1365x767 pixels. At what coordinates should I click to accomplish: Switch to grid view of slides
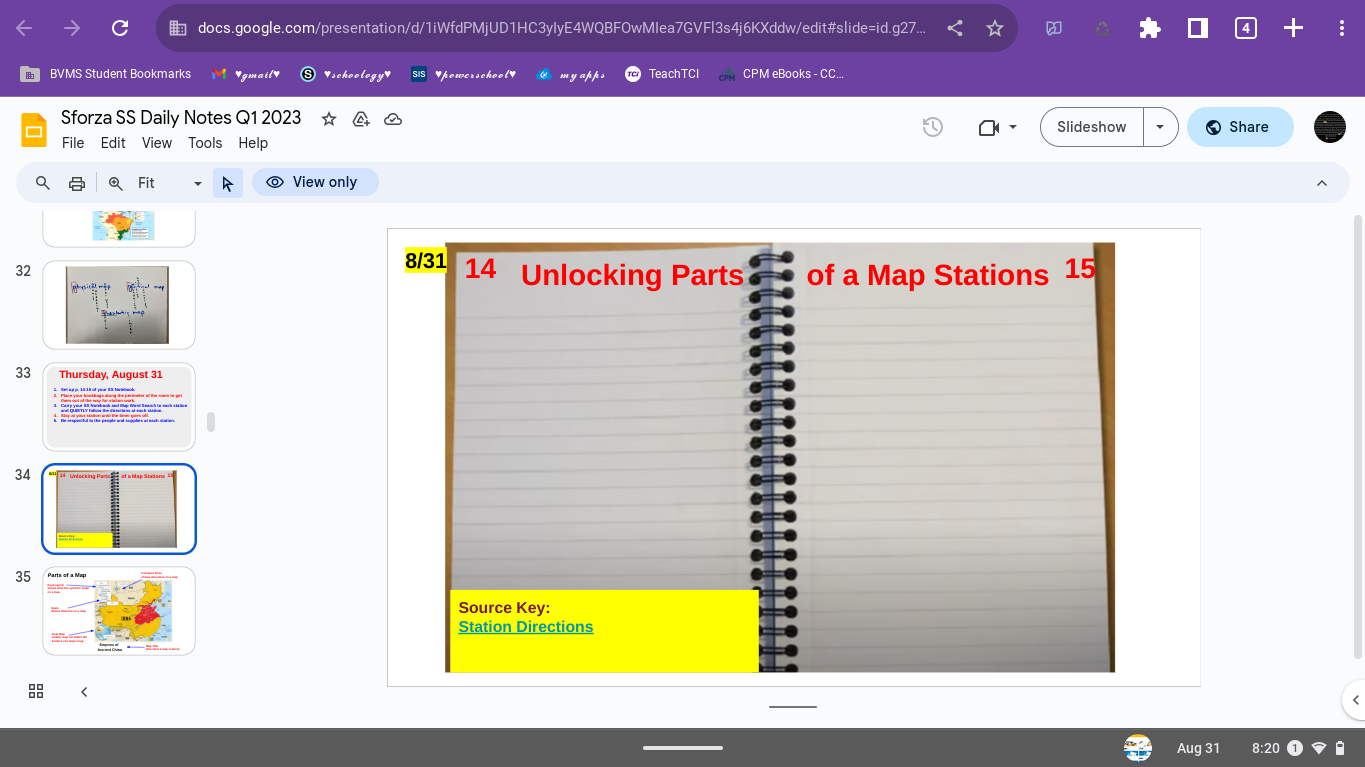tap(36, 691)
